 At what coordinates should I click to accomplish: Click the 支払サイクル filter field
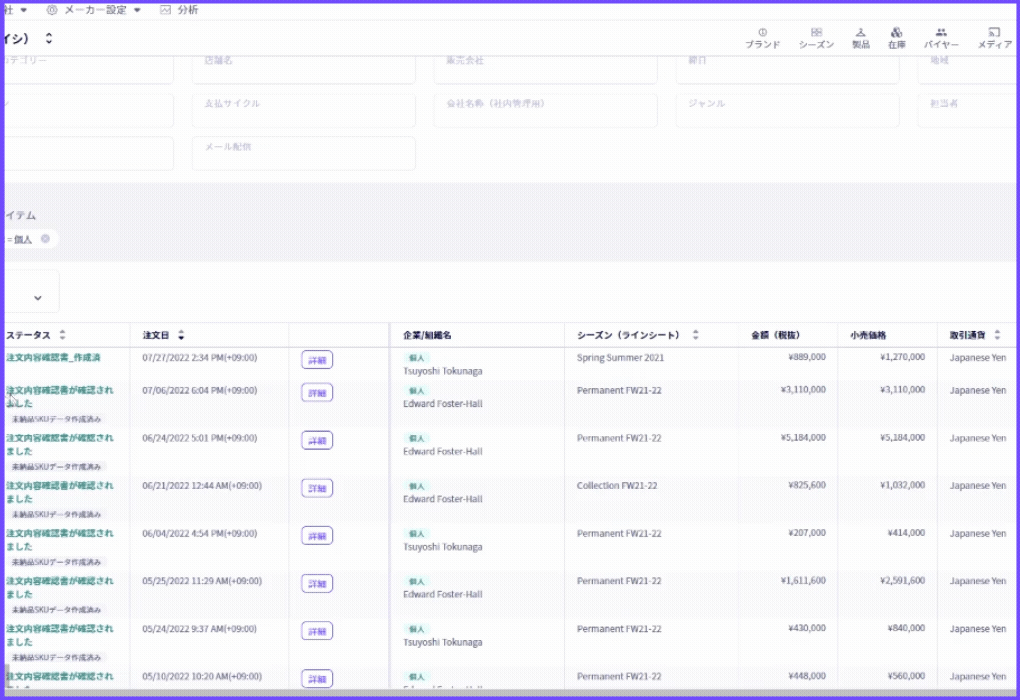304,111
